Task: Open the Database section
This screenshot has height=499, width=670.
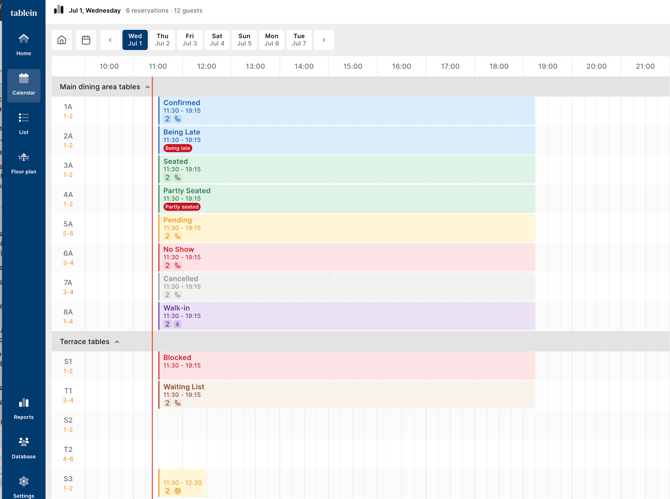Action: tap(24, 448)
